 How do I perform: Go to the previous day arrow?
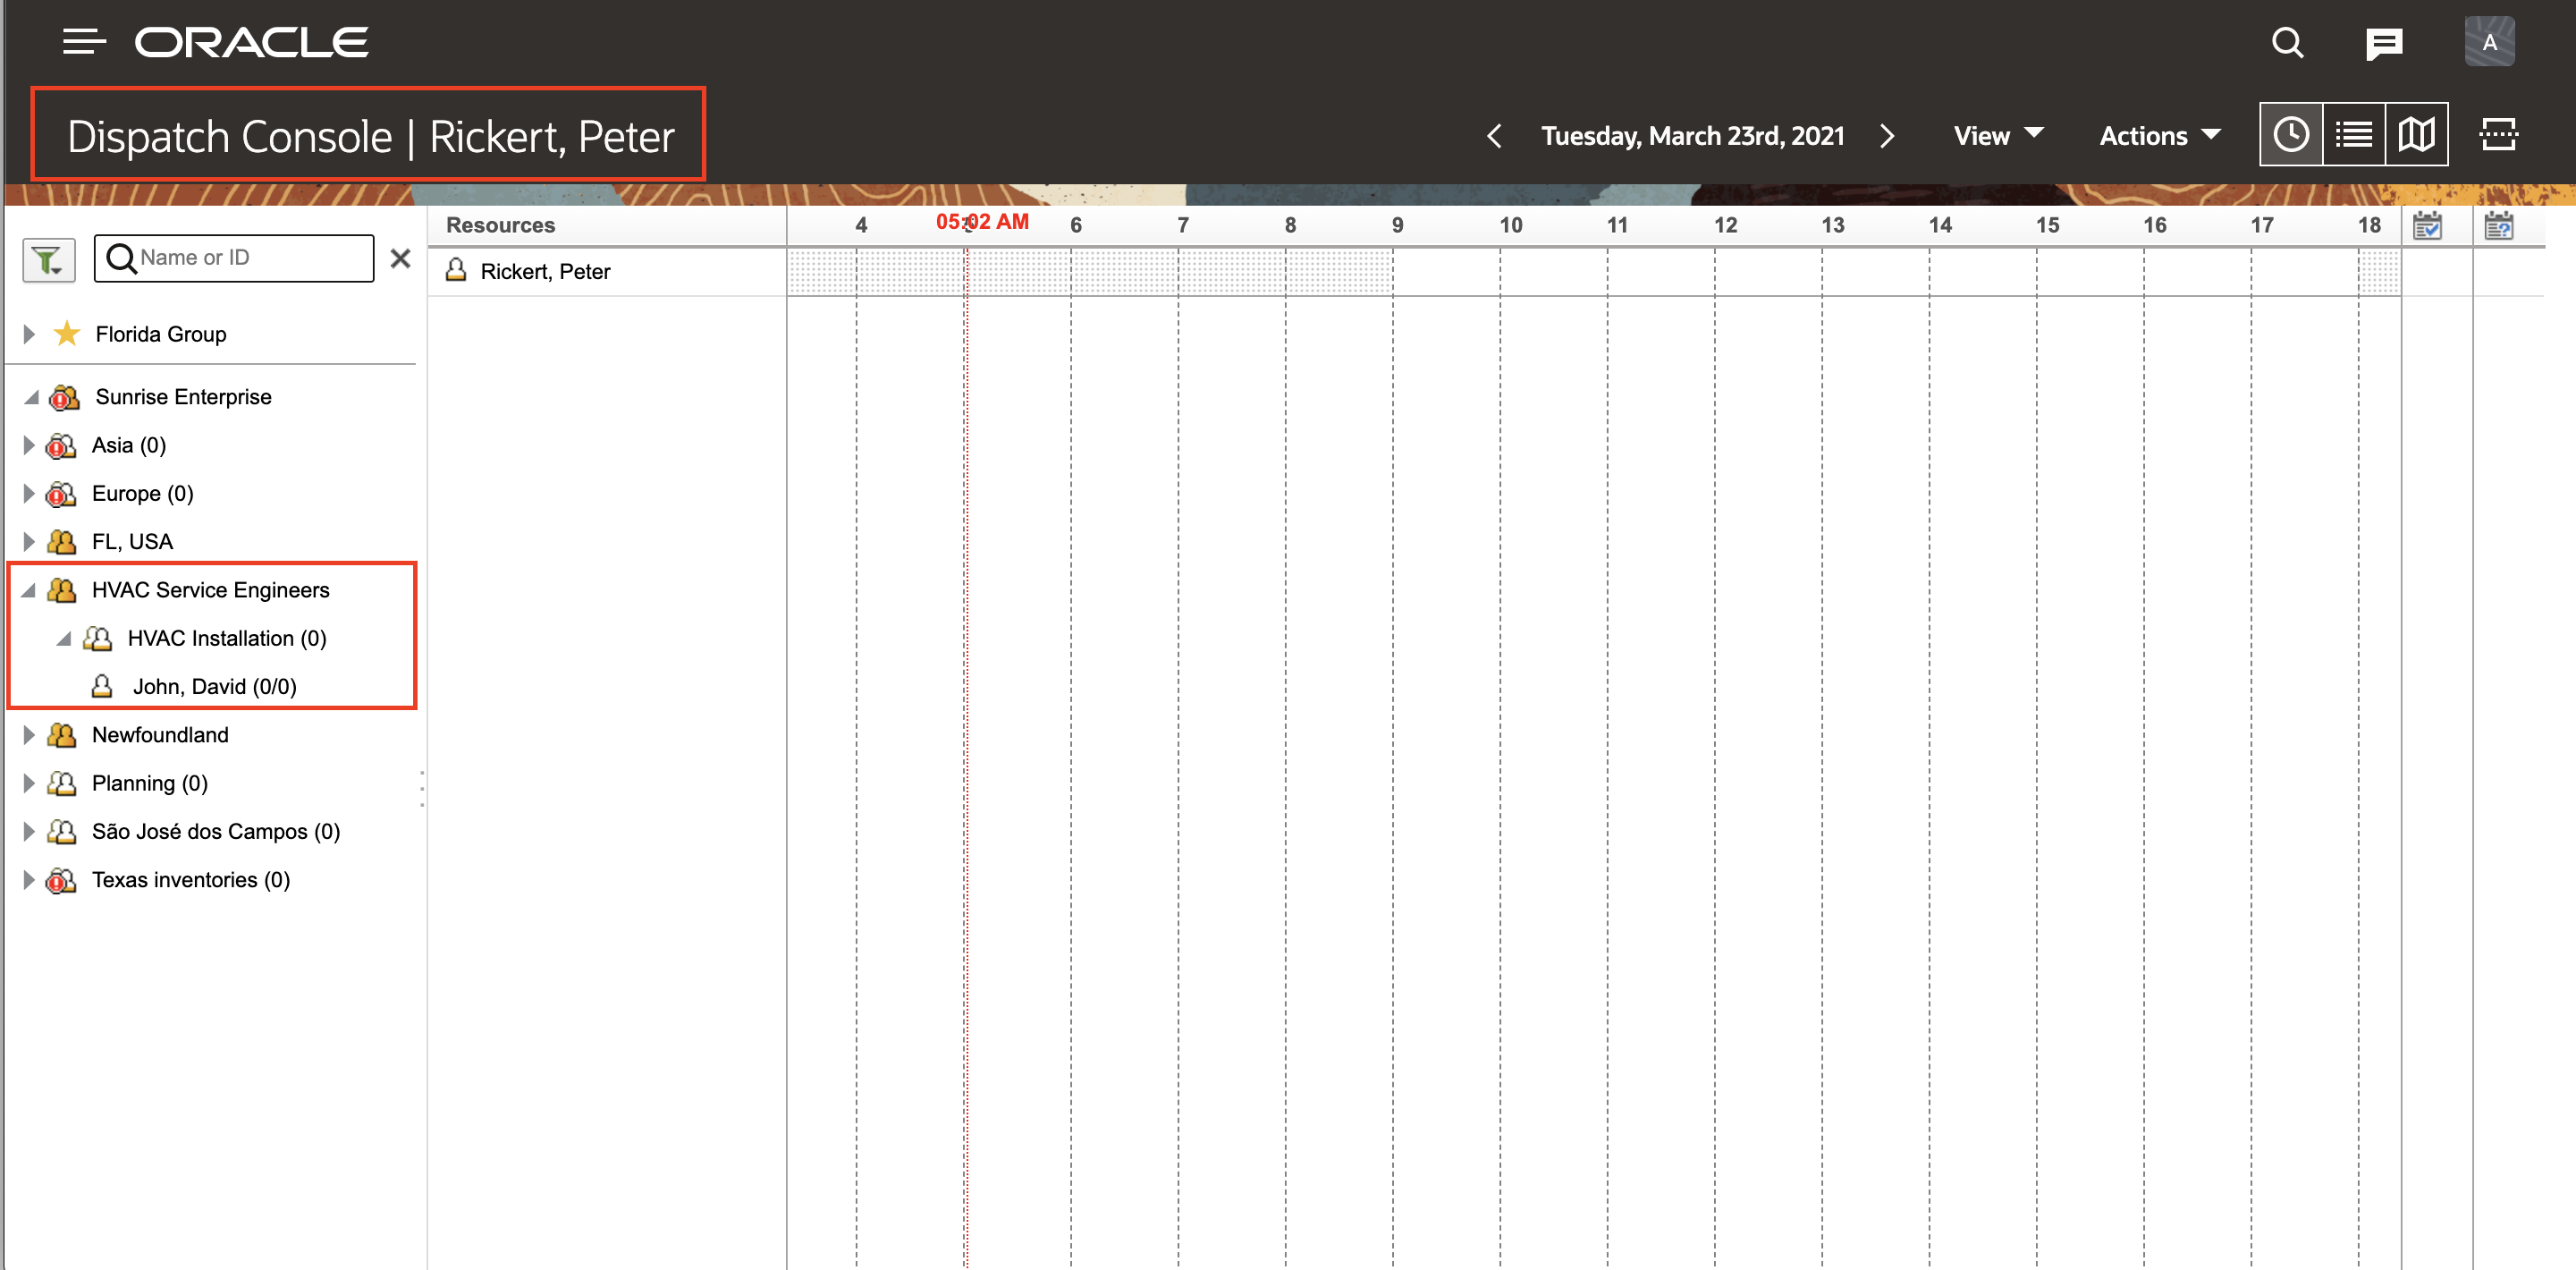click(1494, 136)
